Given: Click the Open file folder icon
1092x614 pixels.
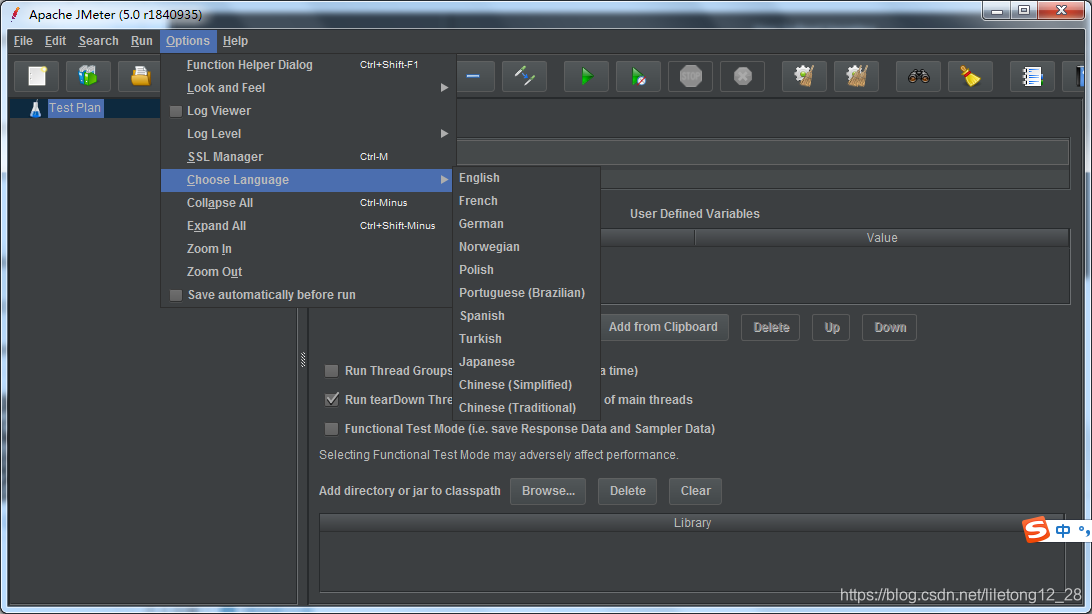Looking at the screenshot, I should (140, 76).
